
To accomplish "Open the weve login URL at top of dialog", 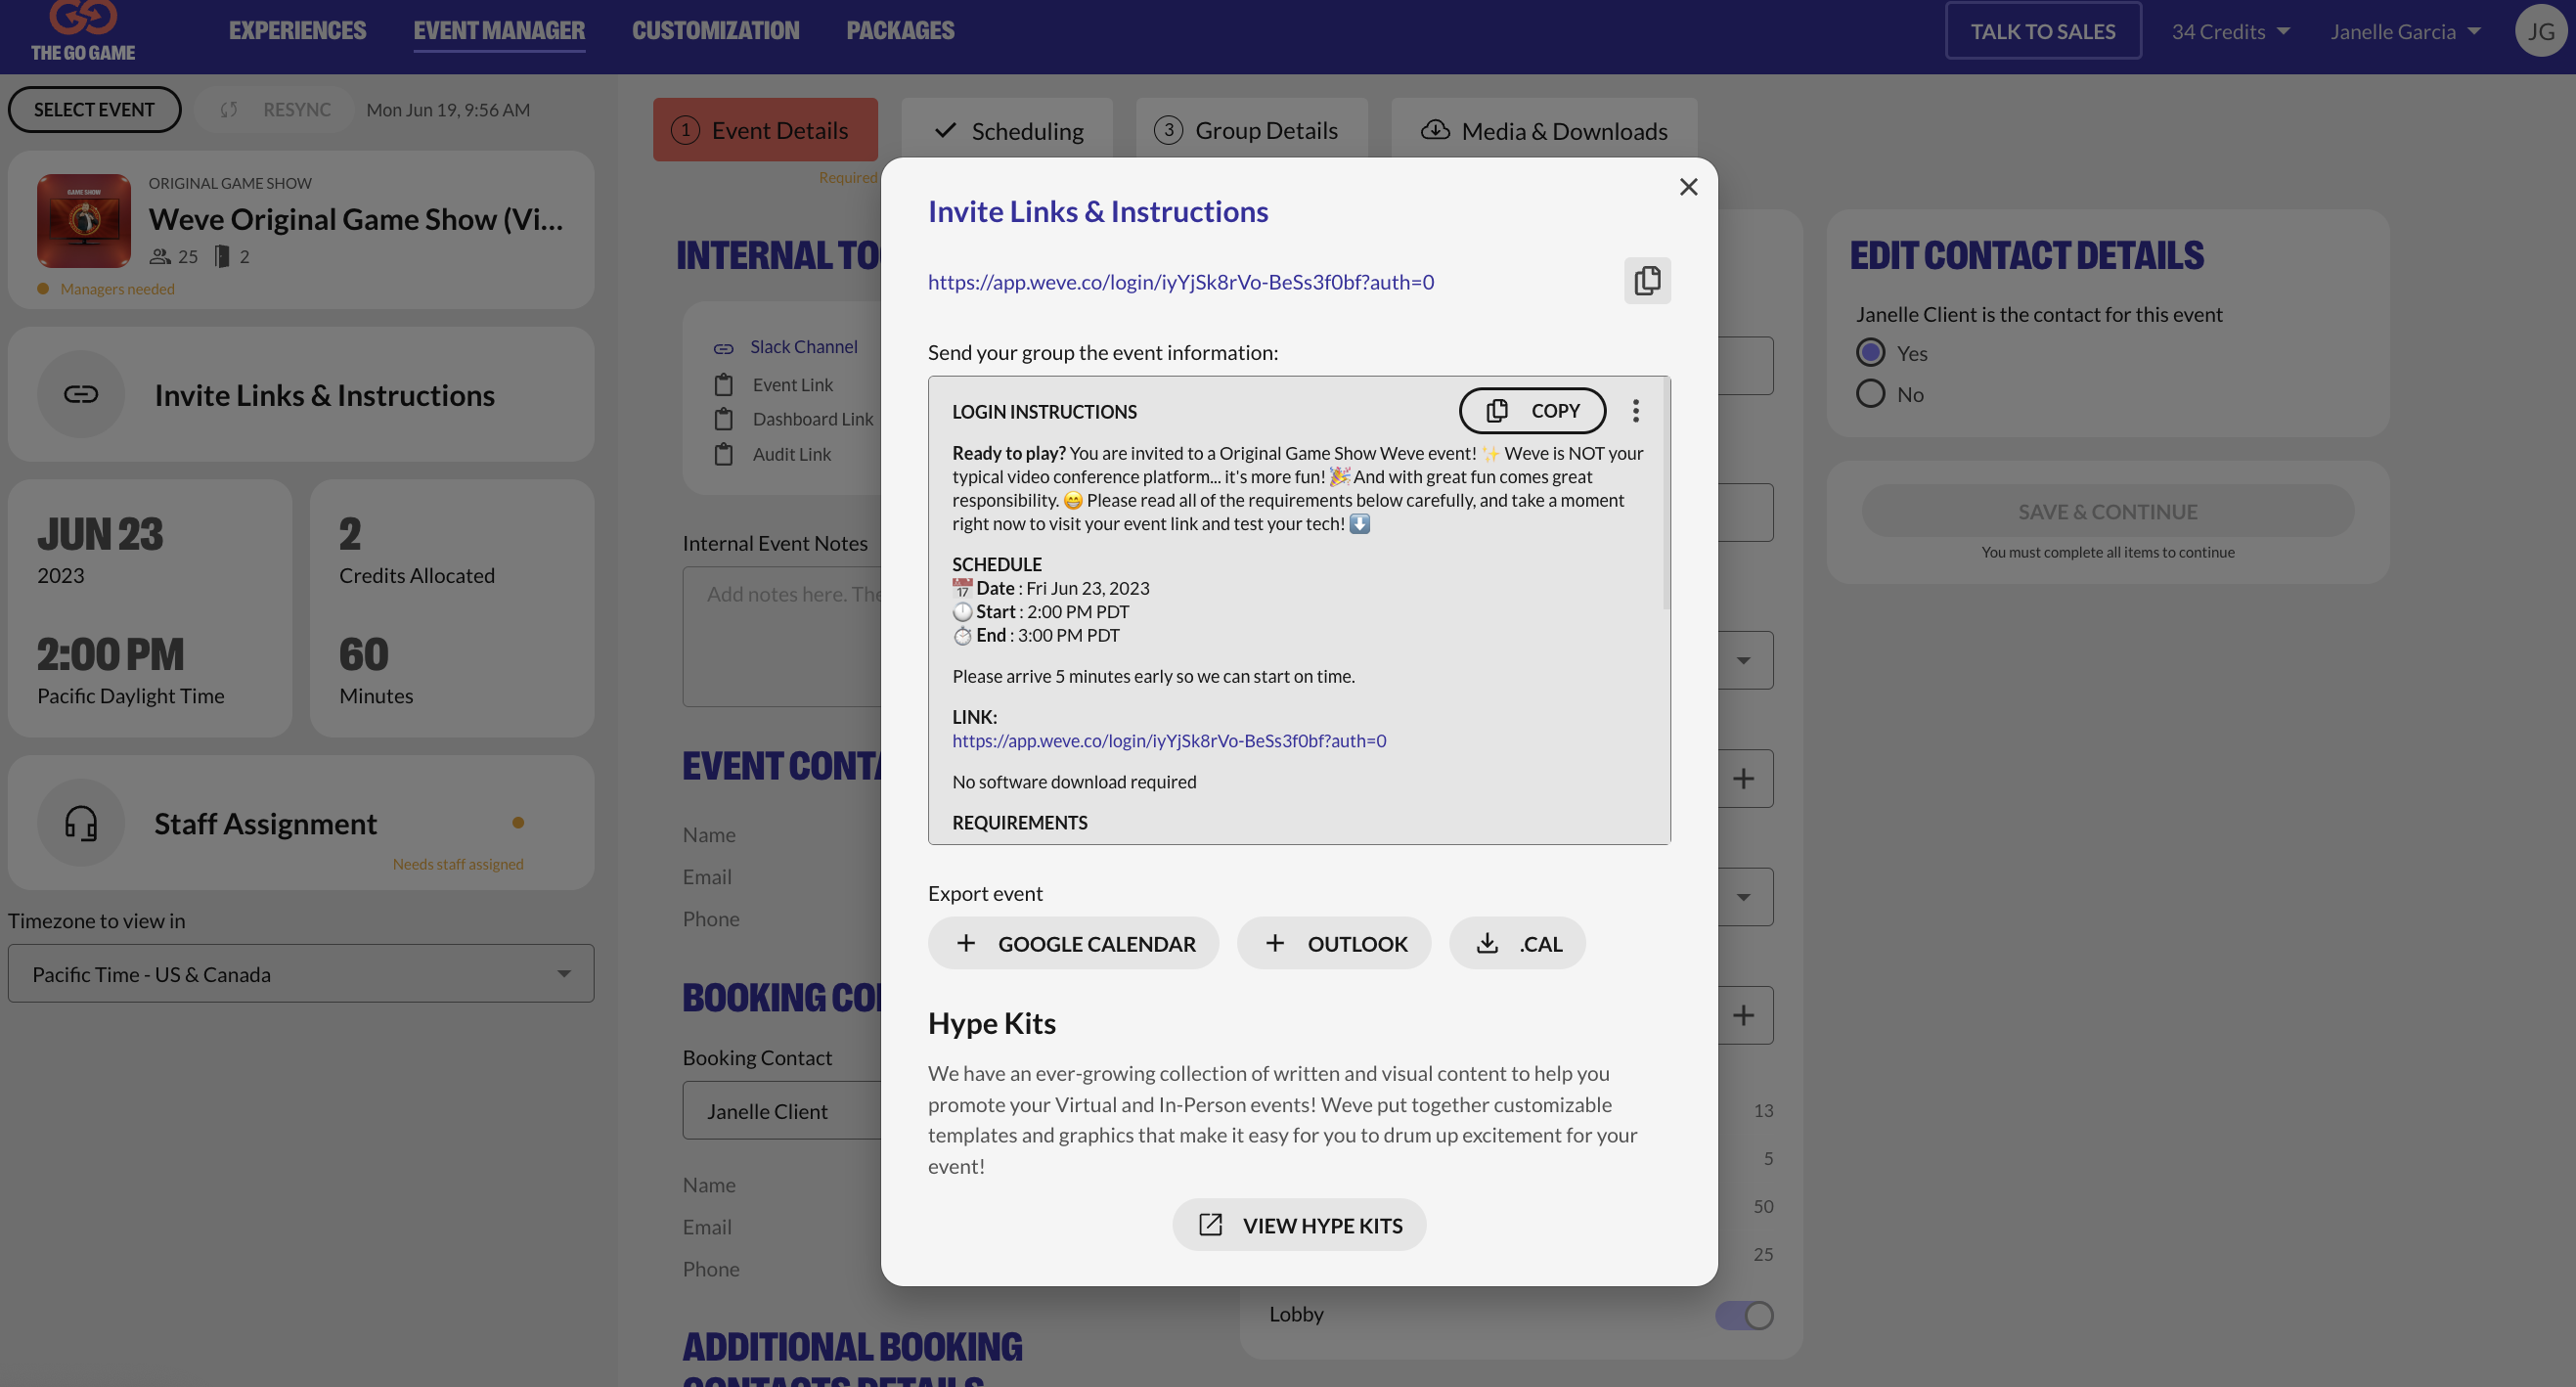I will coord(1180,282).
